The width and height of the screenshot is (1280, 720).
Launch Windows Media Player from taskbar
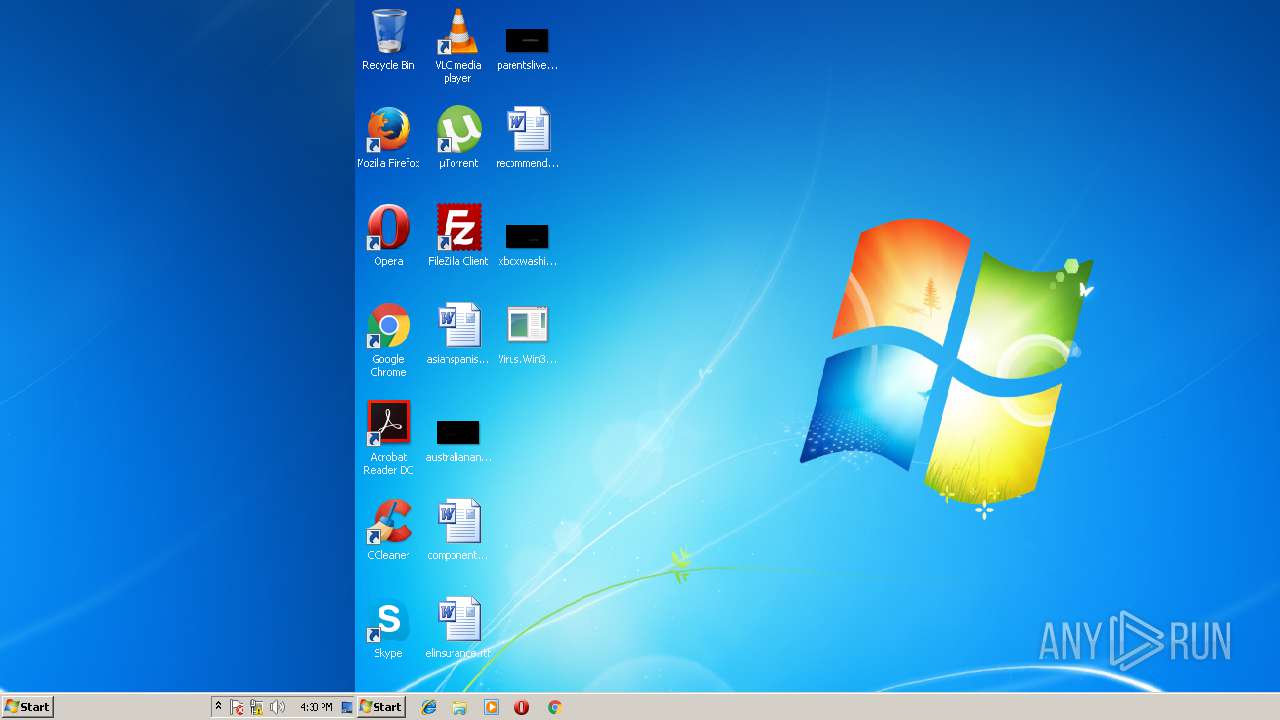point(491,707)
